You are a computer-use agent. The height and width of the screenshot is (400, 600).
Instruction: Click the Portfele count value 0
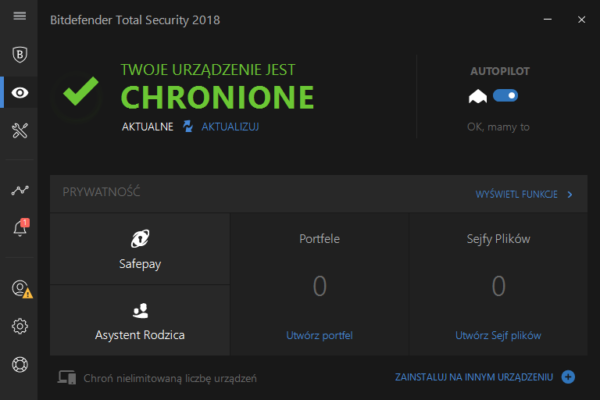320,286
